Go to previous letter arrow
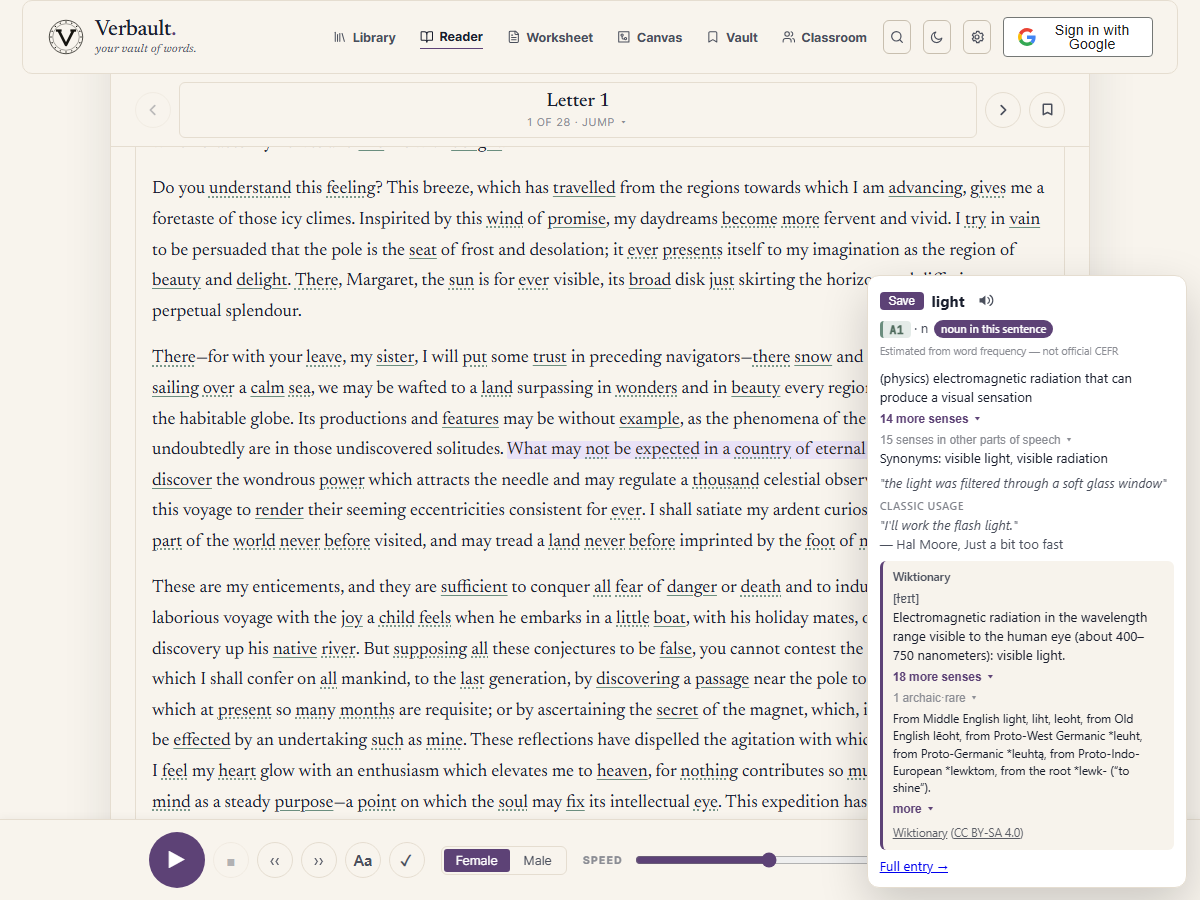The image size is (1200, 900). click(x=153, y=110)
